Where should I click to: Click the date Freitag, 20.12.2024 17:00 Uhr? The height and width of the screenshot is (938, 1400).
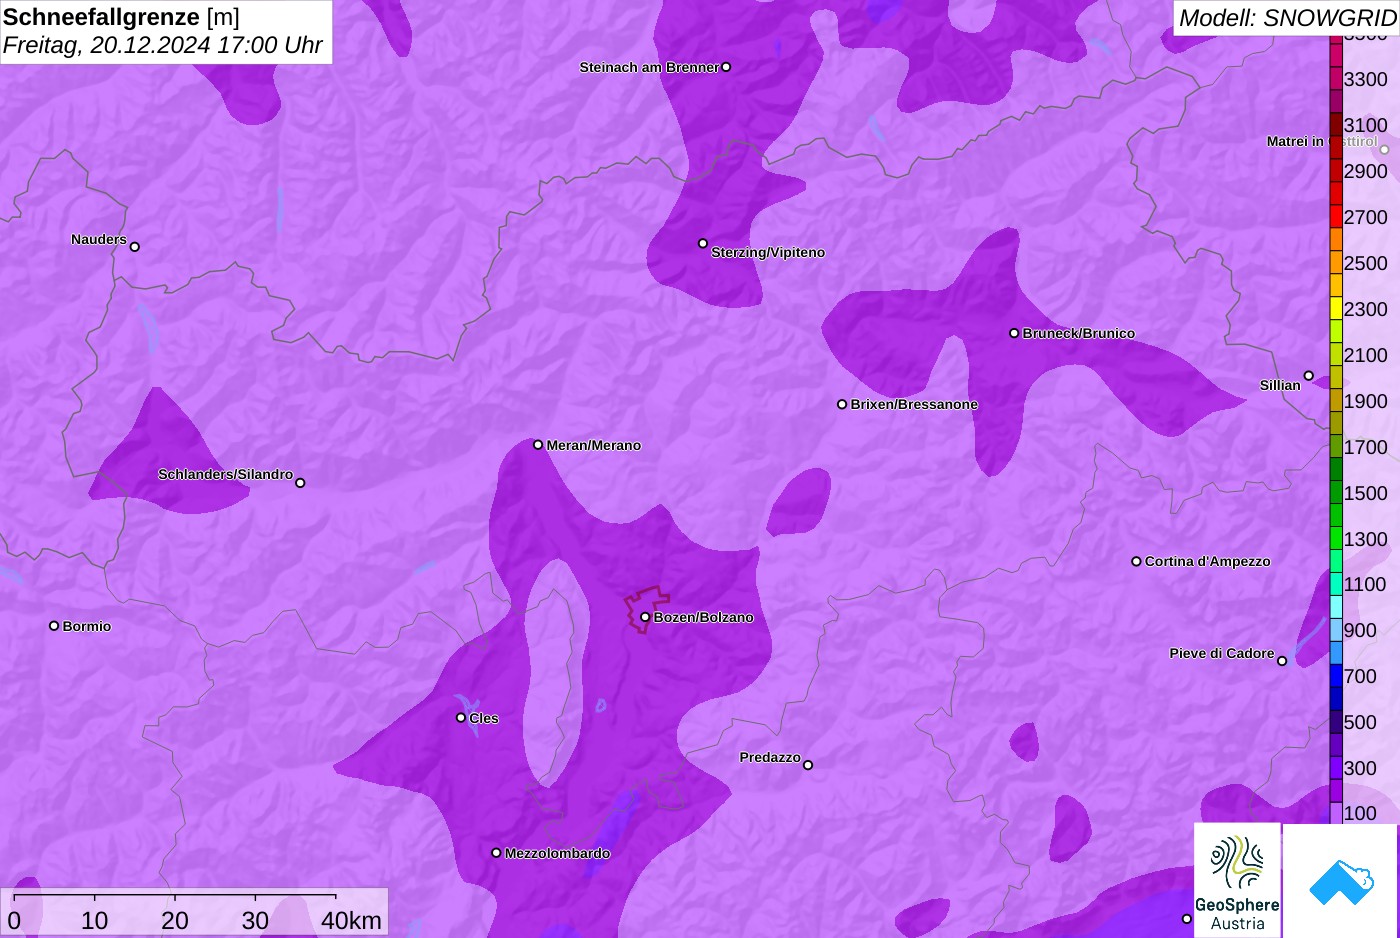(162, 45)
